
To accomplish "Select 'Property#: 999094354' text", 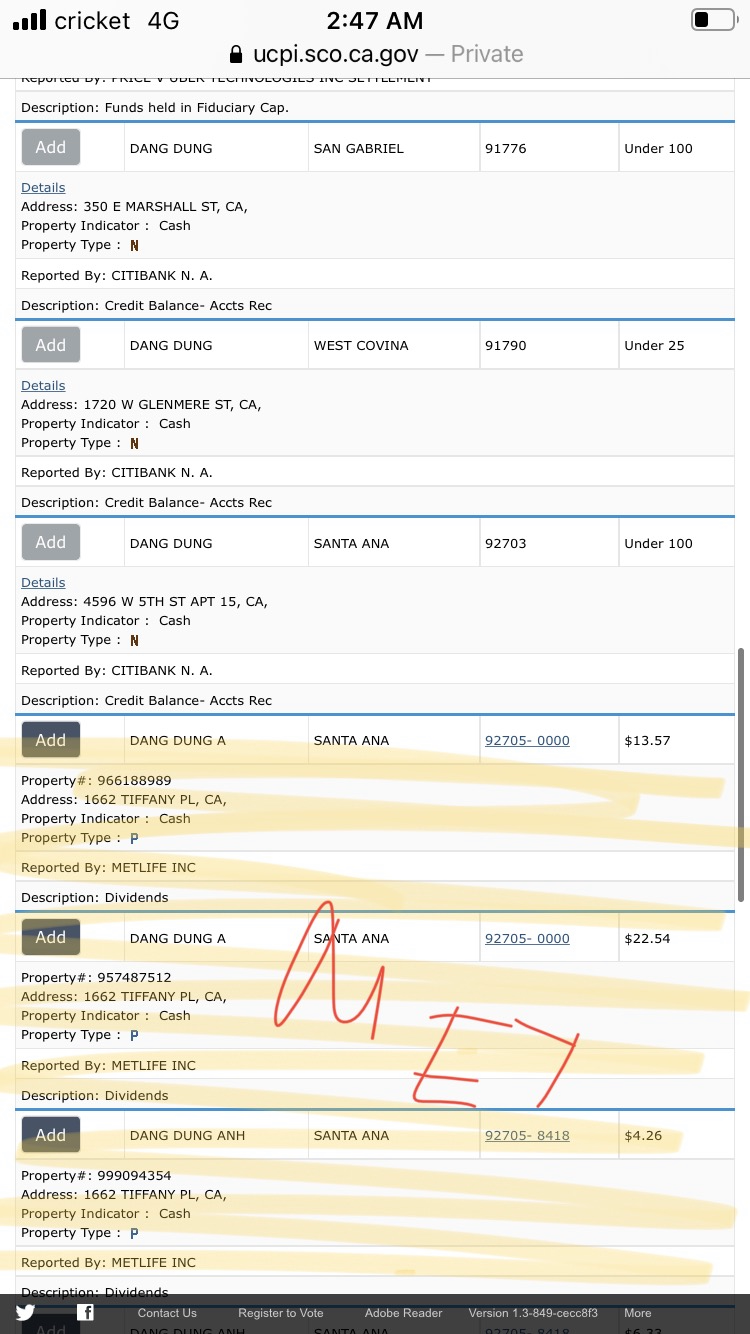I will (x=96, y=1175).
